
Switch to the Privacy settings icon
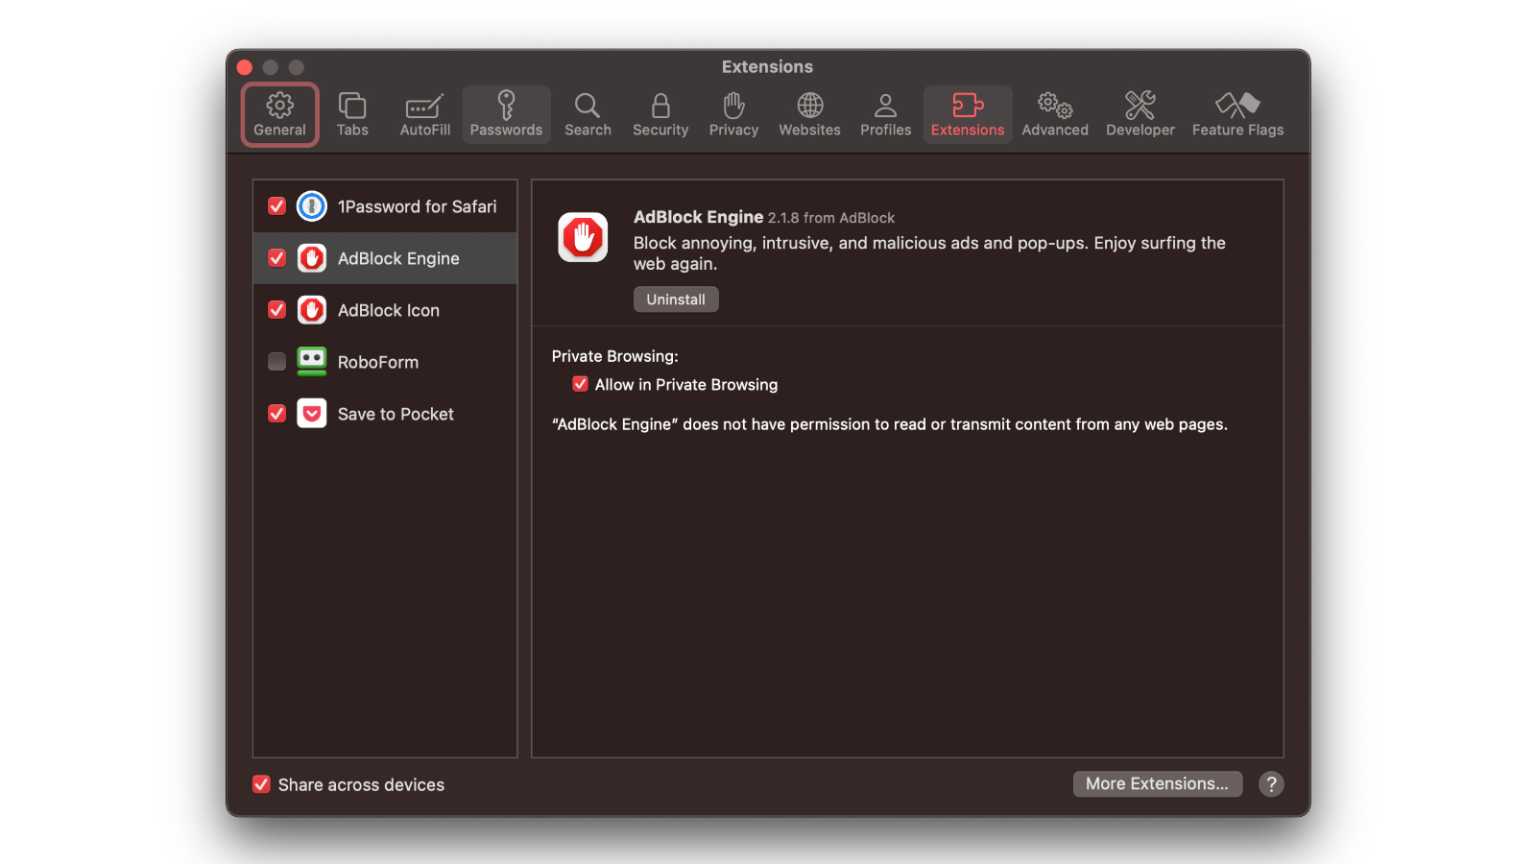tap(733, 112)
